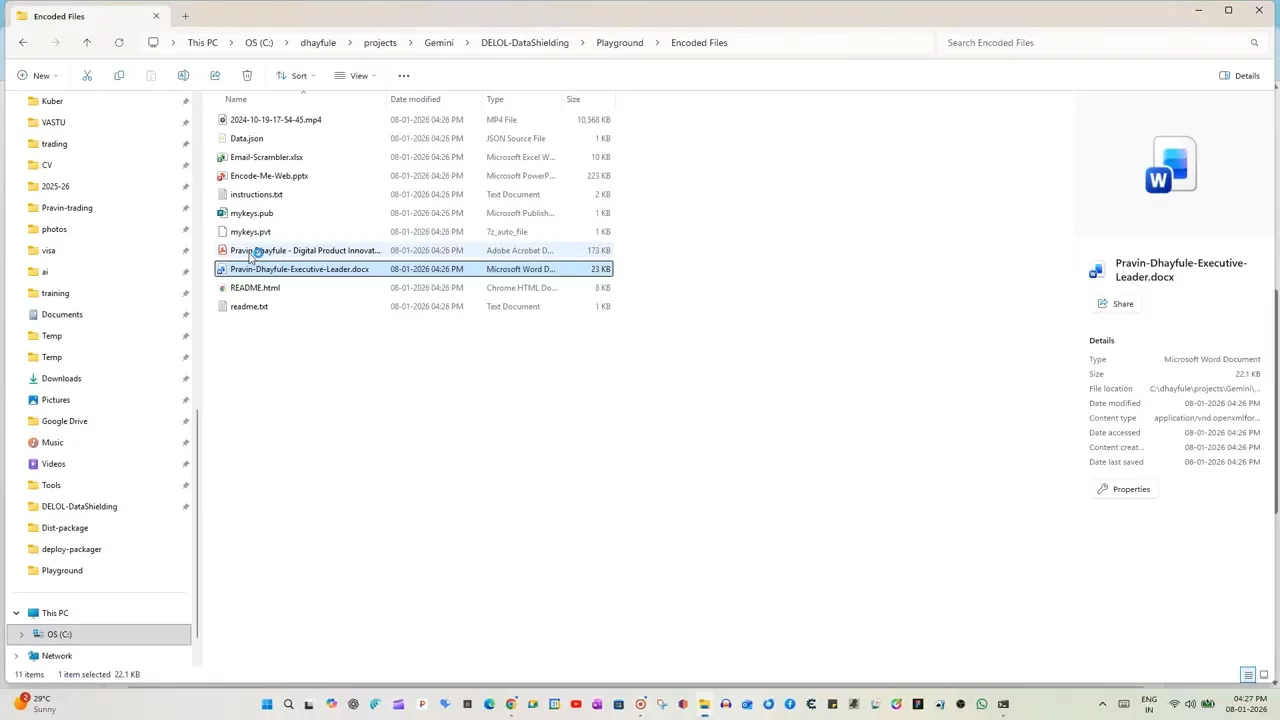Click the Rename icon in the toolbar
The height and width of the screenshot is (720, 1280).
pos(183,76)
